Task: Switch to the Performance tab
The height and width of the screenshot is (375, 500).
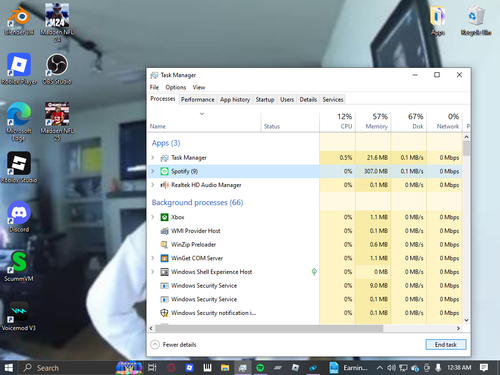Action: [x=198, y=100]
